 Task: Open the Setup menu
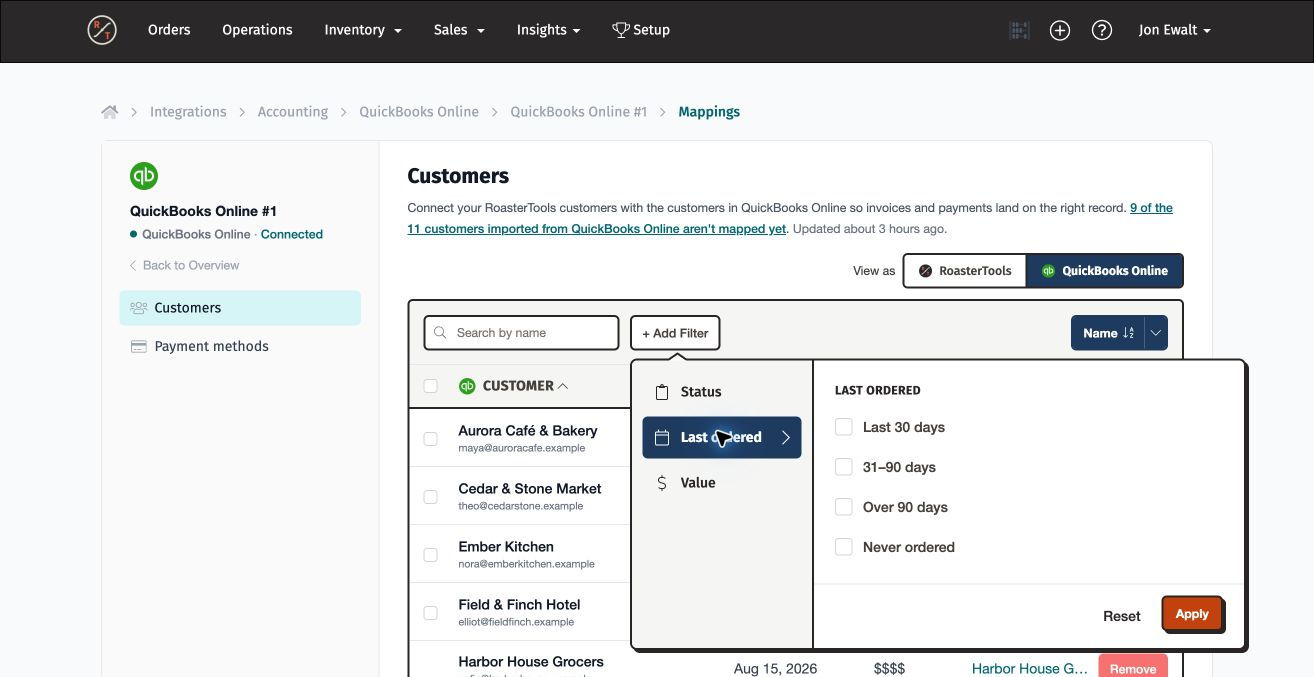pos(641,30)
